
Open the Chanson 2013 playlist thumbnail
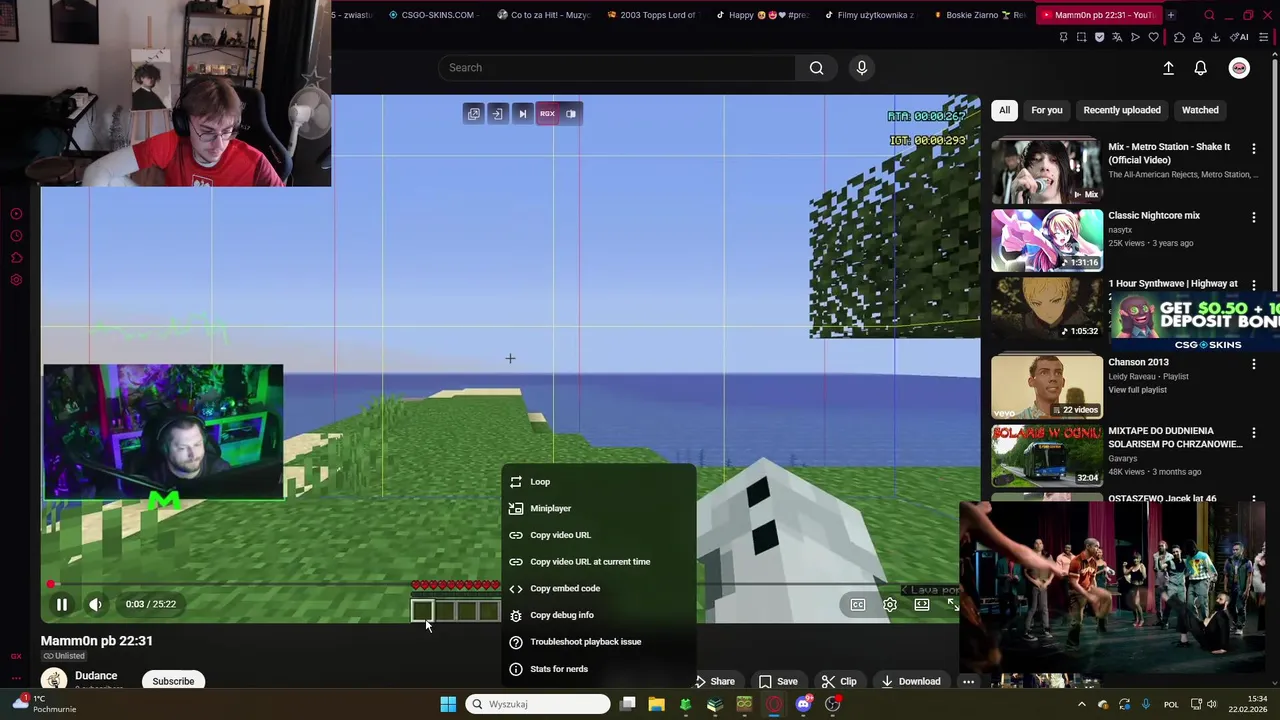click(x=1047, y=386)
